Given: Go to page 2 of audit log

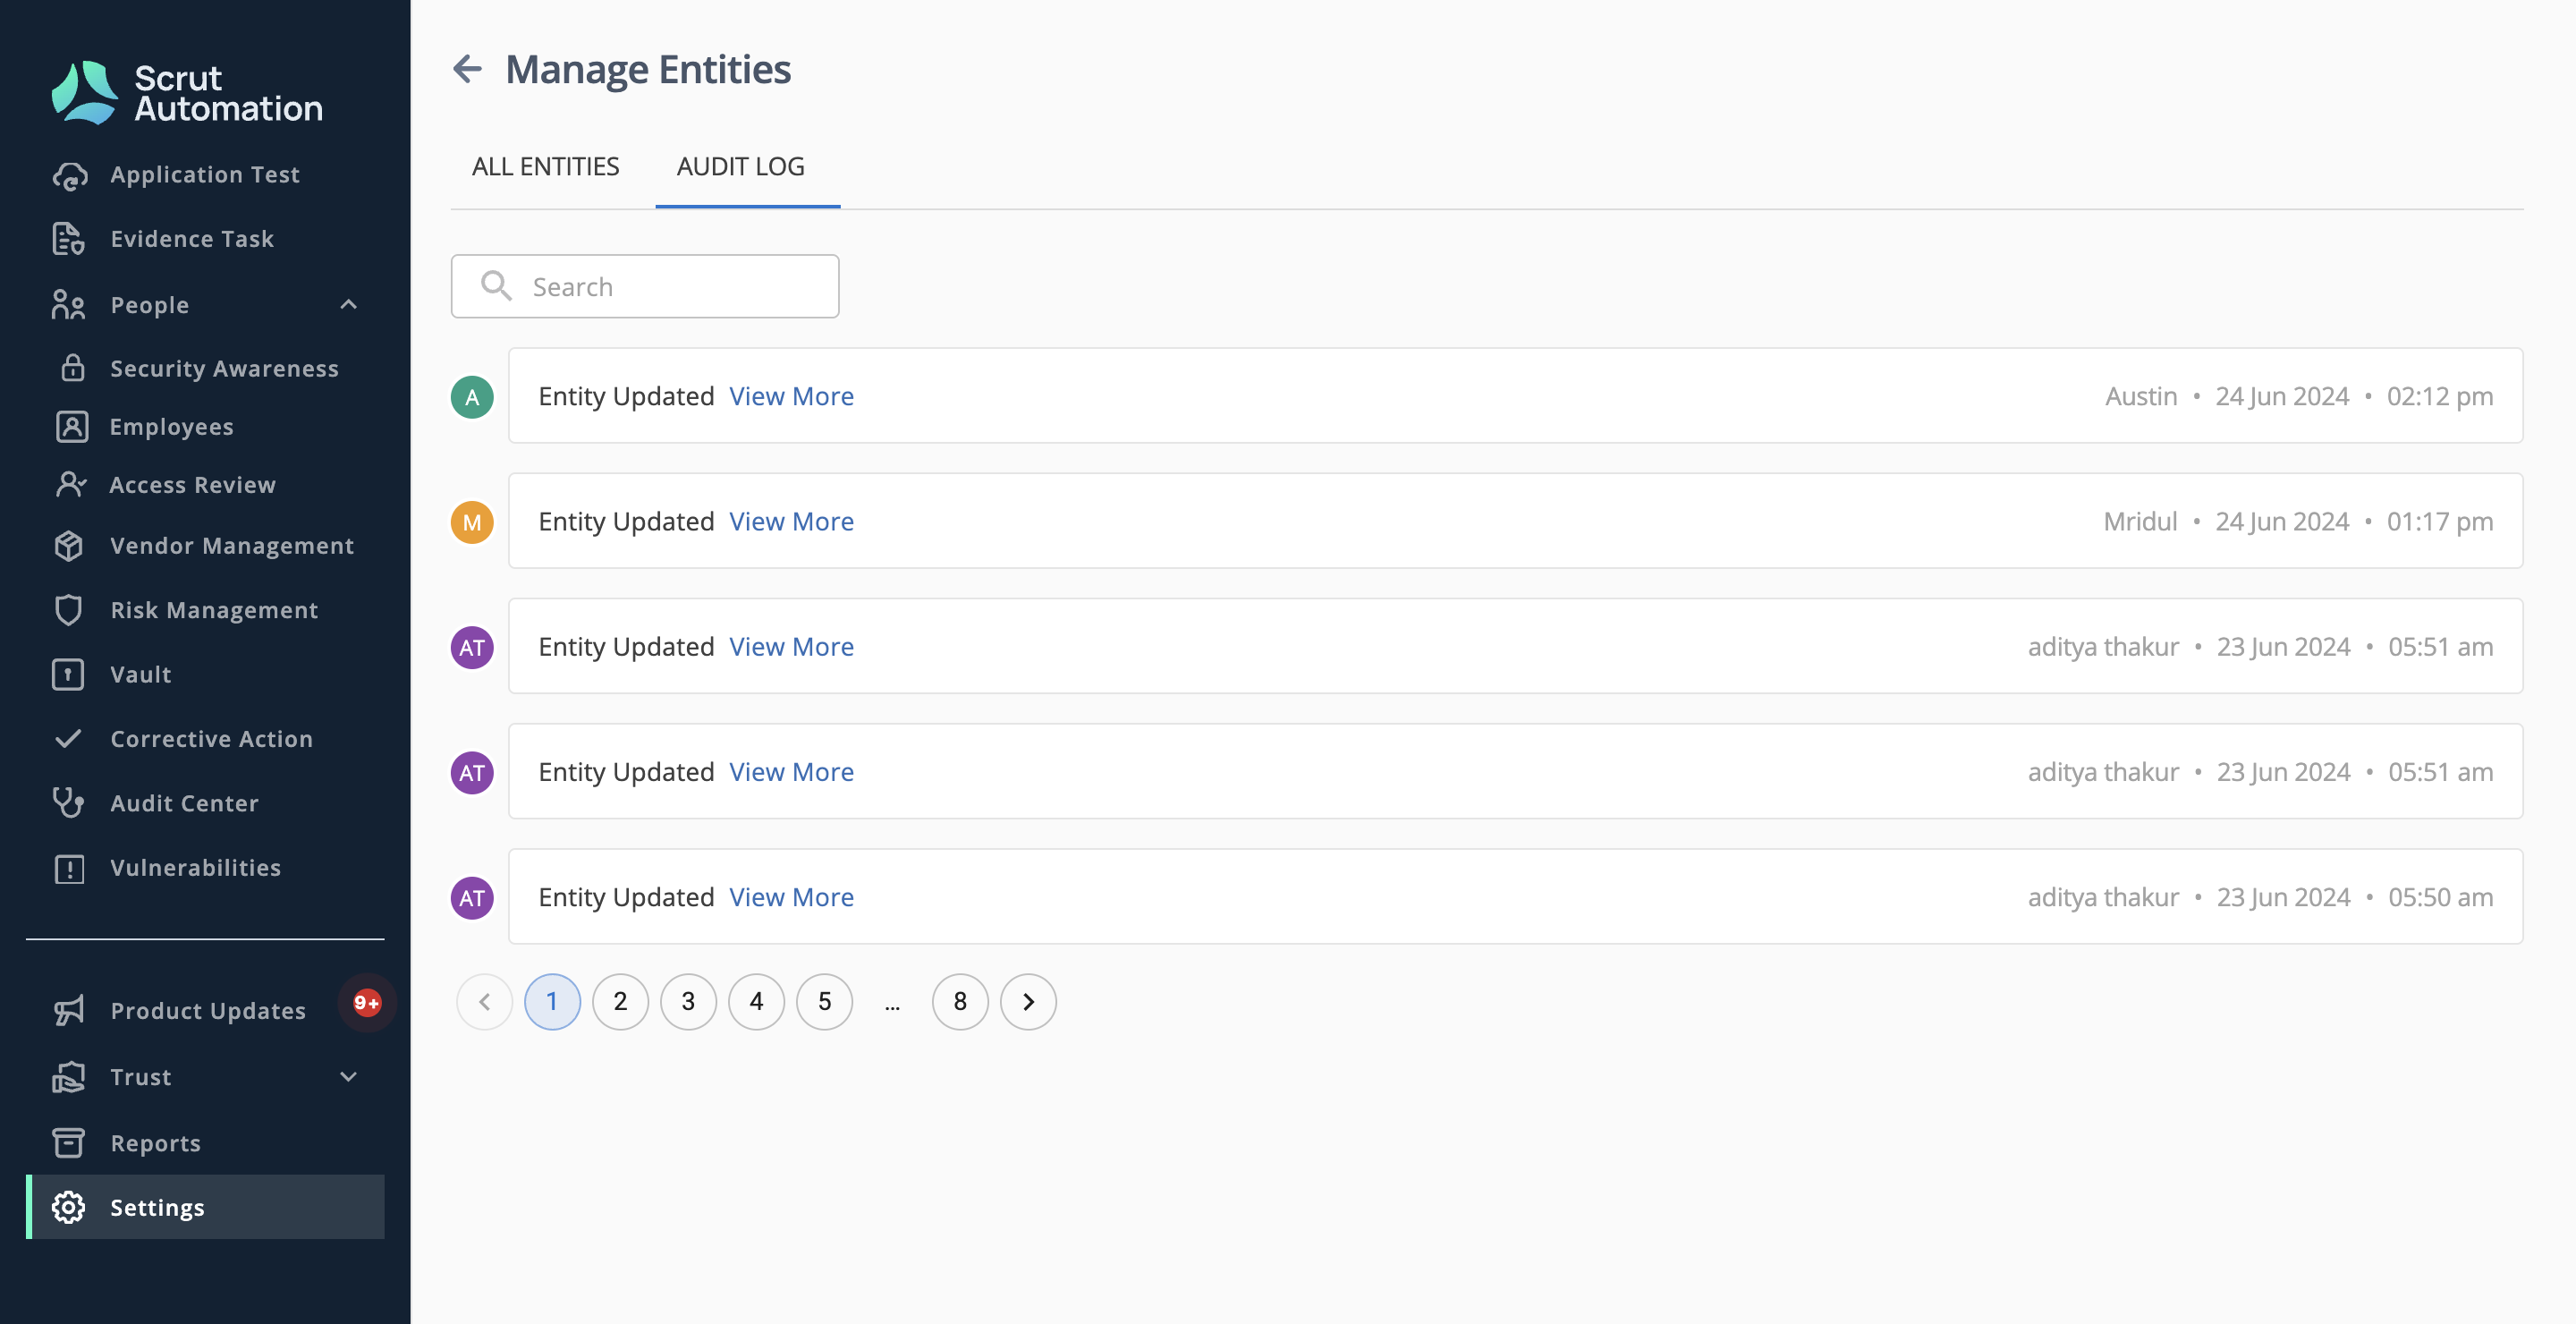Looking at the screenshot, I should (x=620, y=1002).
